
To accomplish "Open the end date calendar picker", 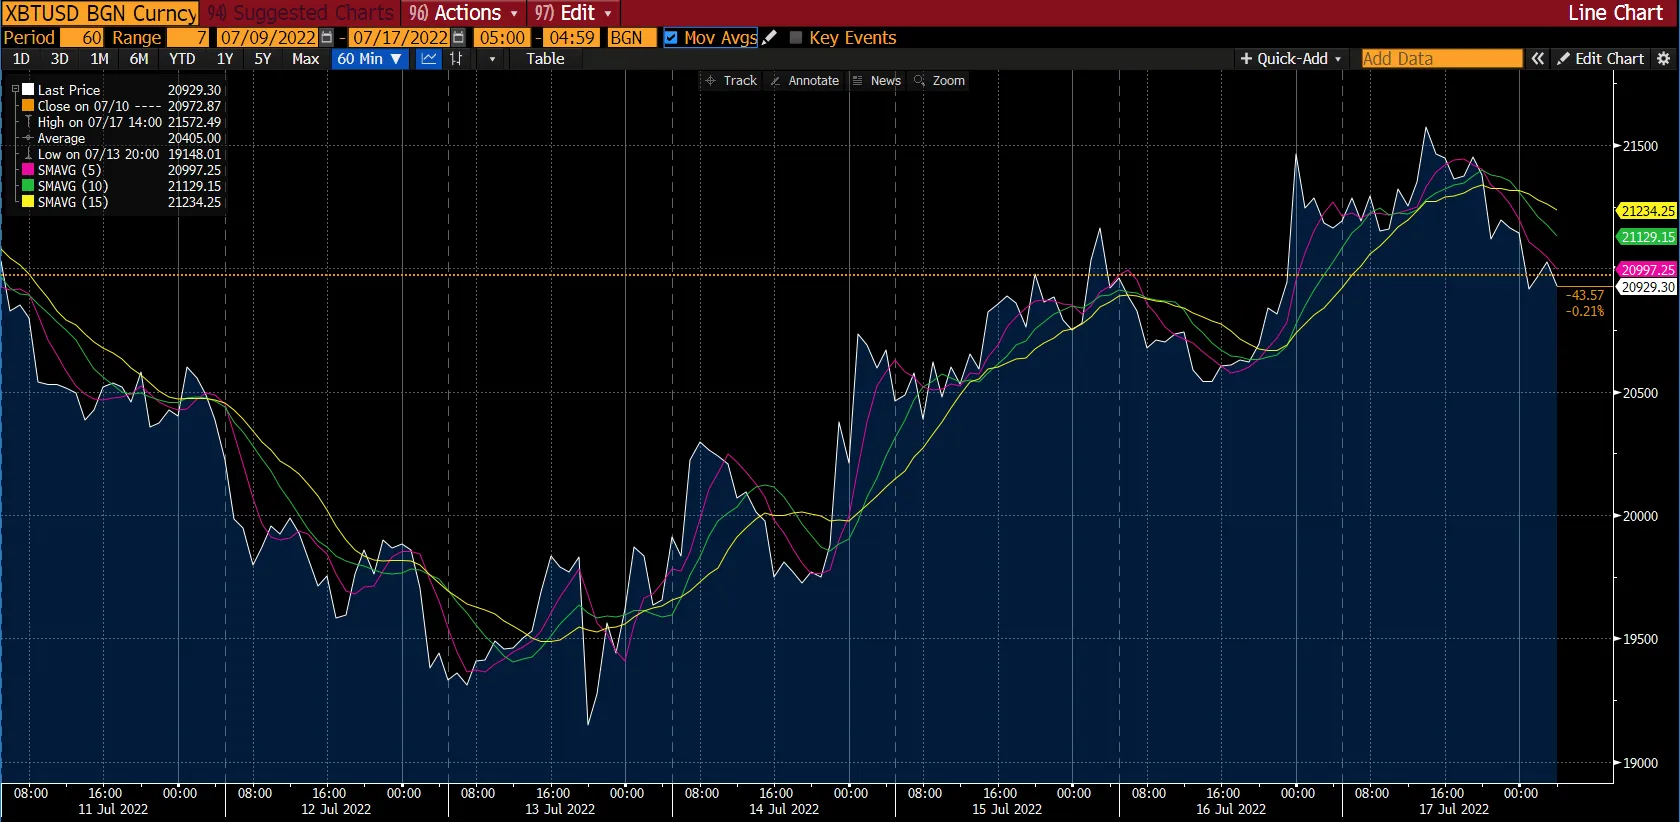I will tap(458, 38).
